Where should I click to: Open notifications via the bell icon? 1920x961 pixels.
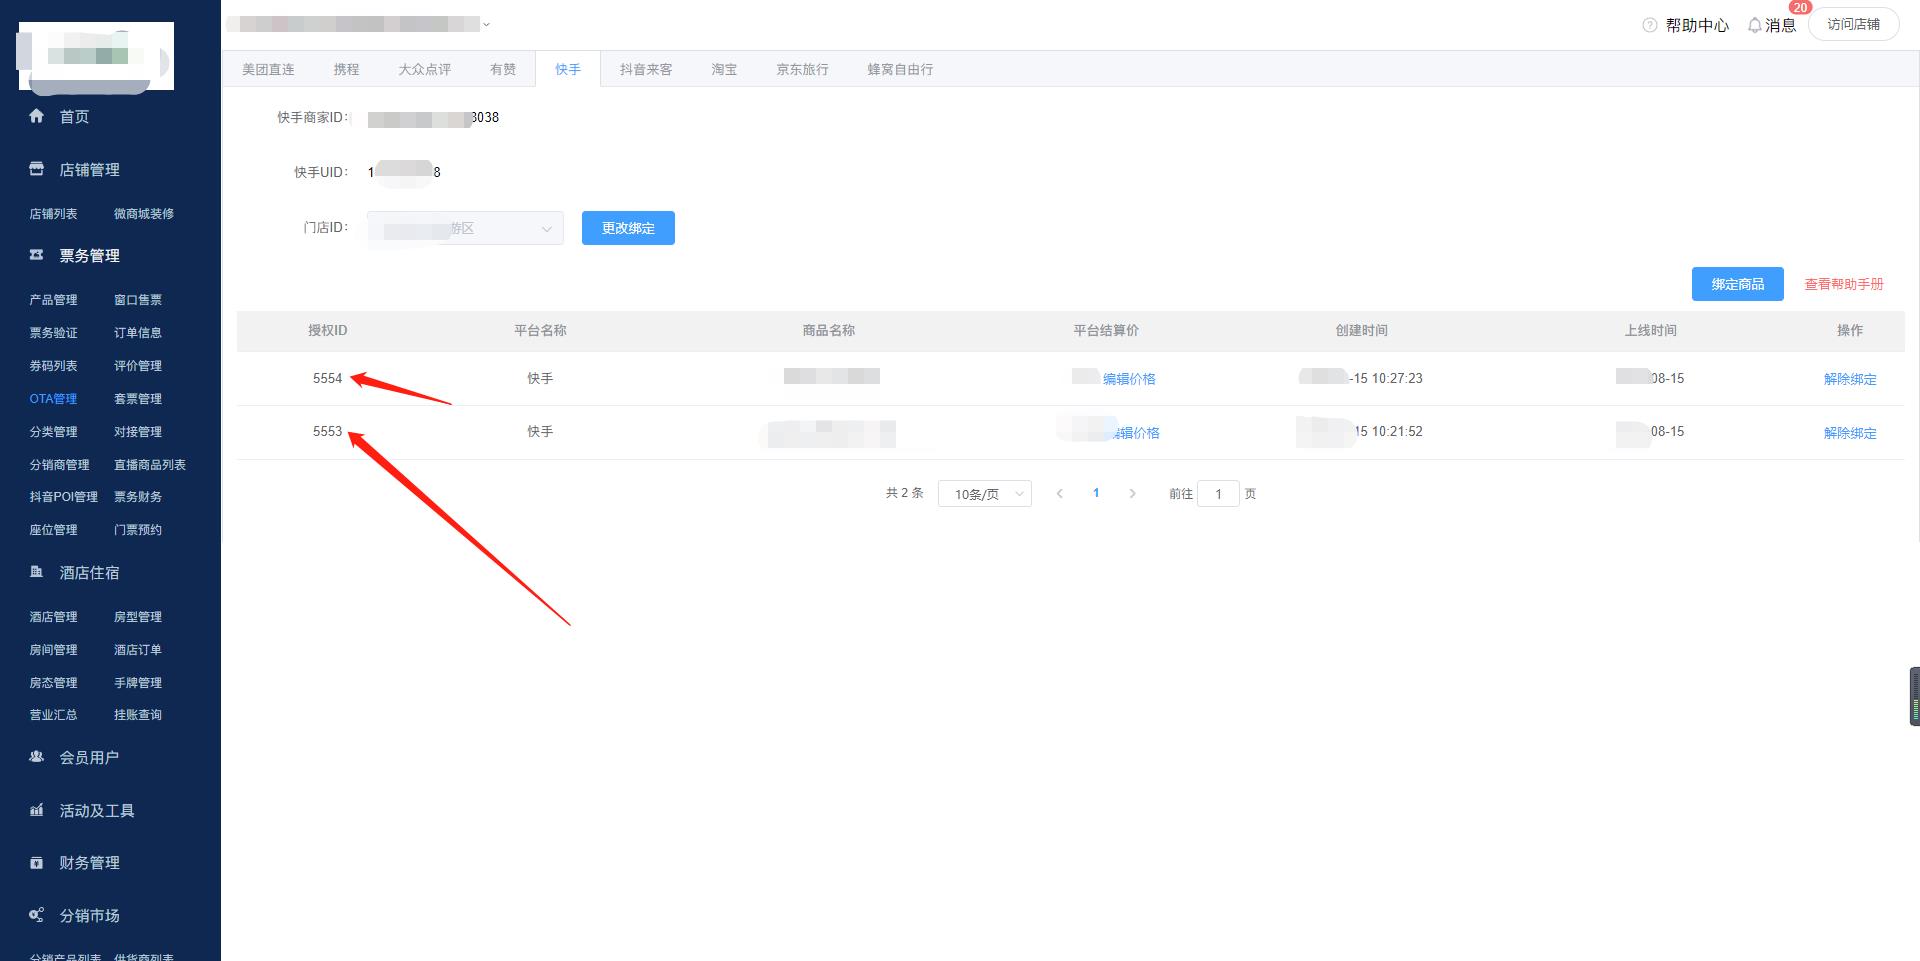click(x=1754, y=25)
